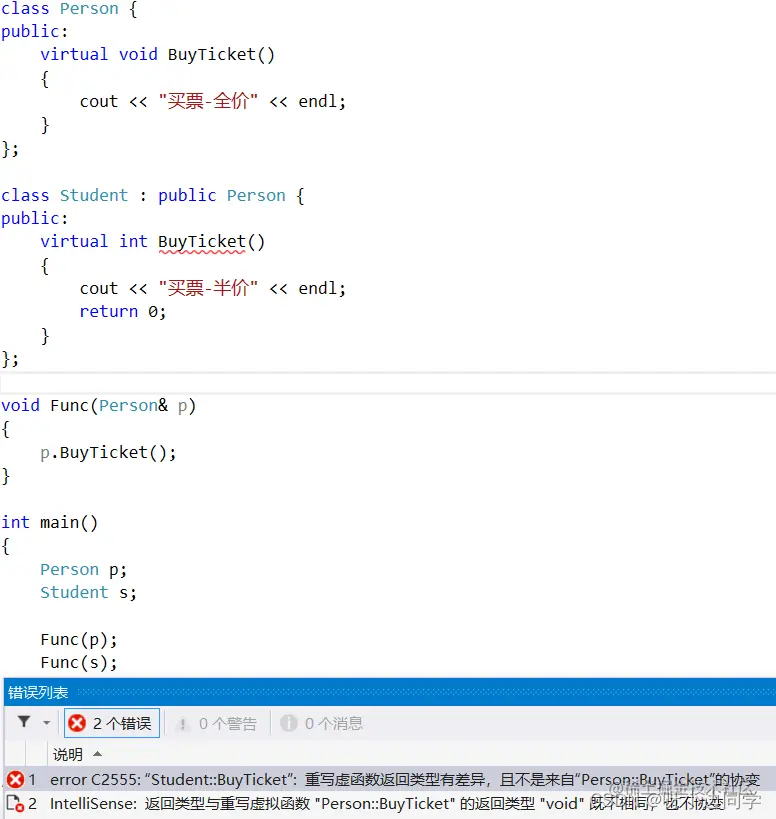Click the 'int main()' line
The width and height of the screenshot is (776, 819).
click(x=49, y=523)
